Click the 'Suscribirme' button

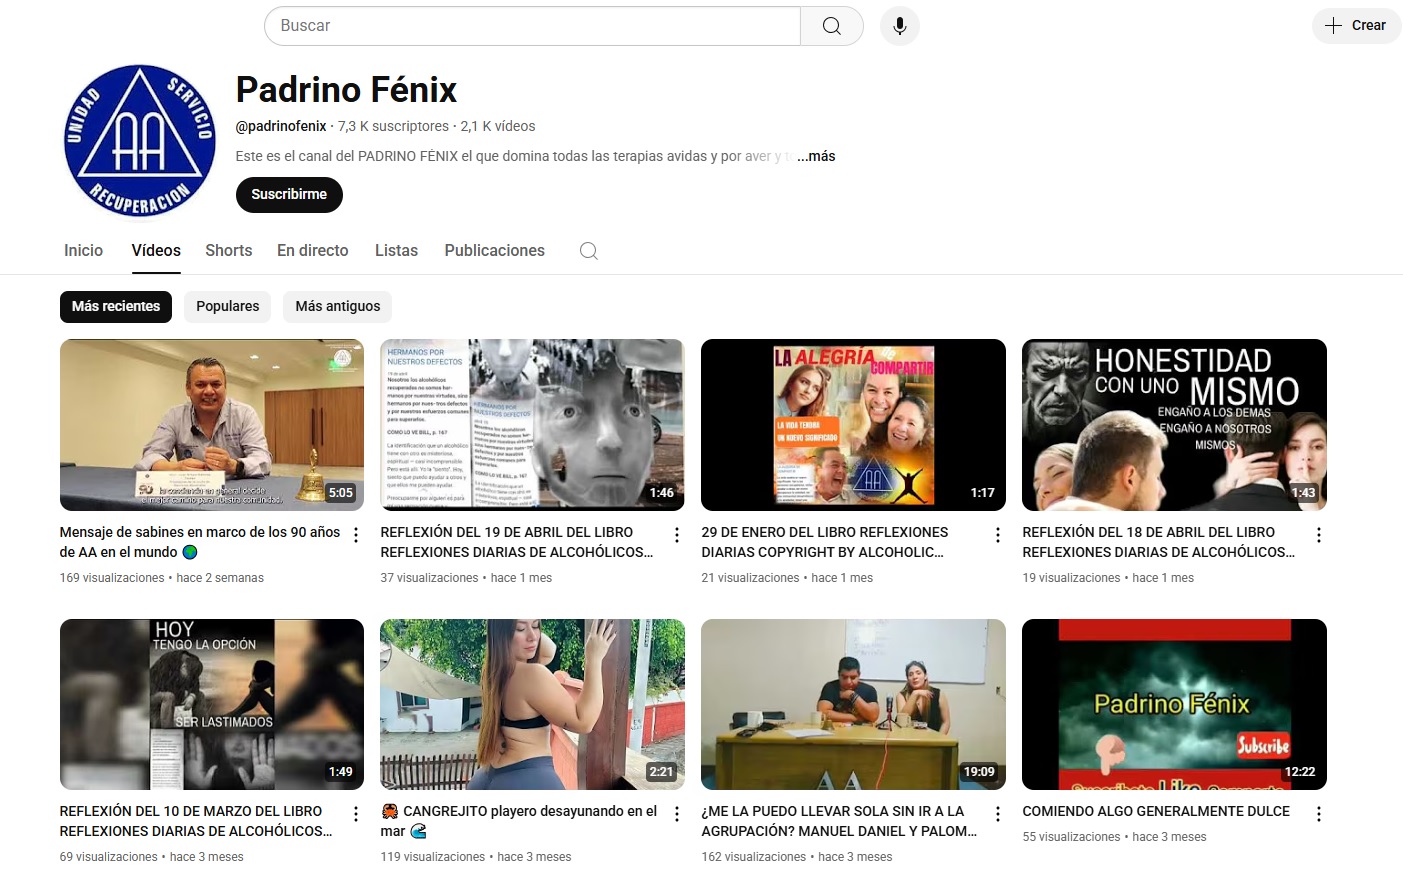289,195
